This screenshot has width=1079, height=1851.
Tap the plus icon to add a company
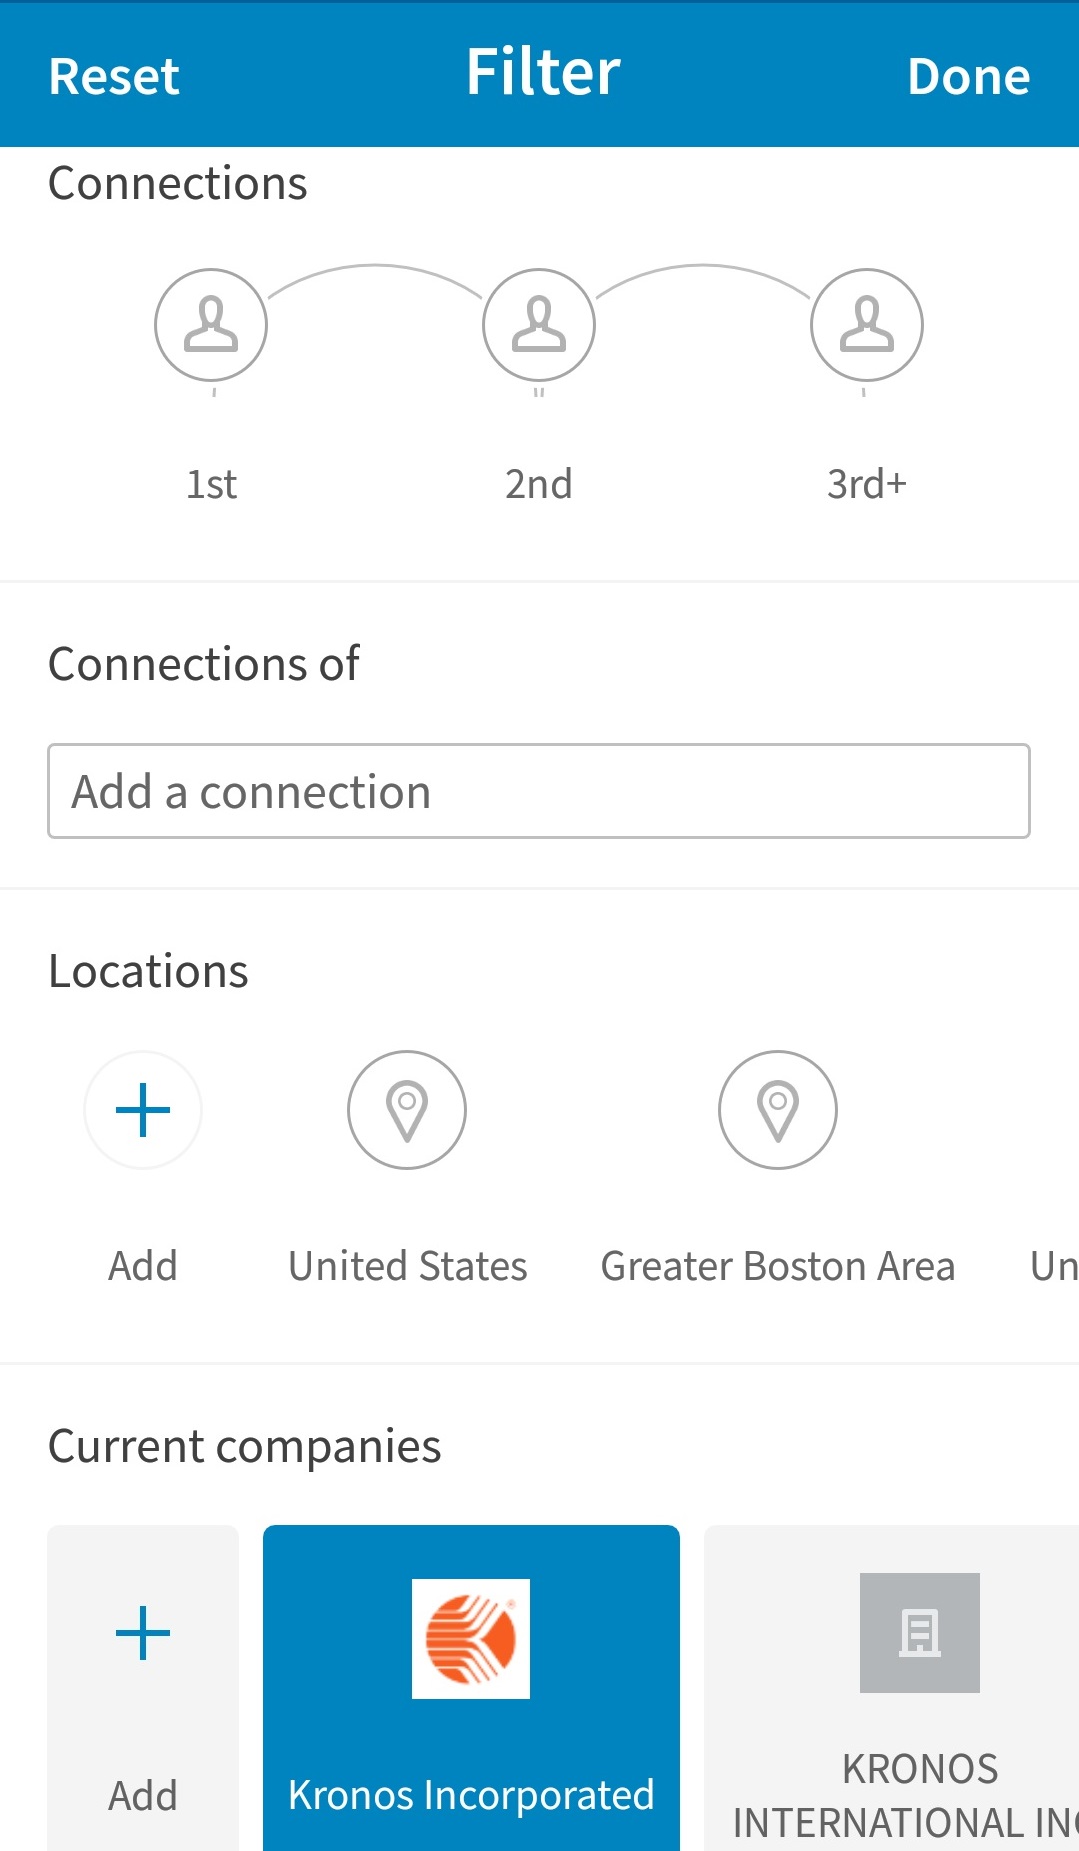pyautogui.click(x=143, y=1633)
